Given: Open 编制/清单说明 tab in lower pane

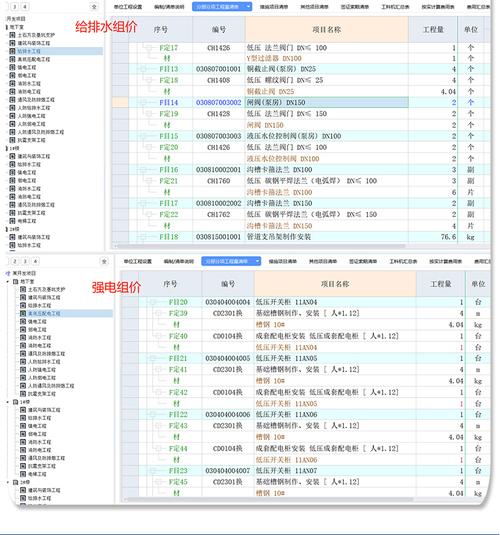Looking at the screenshot, I should point(178,261).
